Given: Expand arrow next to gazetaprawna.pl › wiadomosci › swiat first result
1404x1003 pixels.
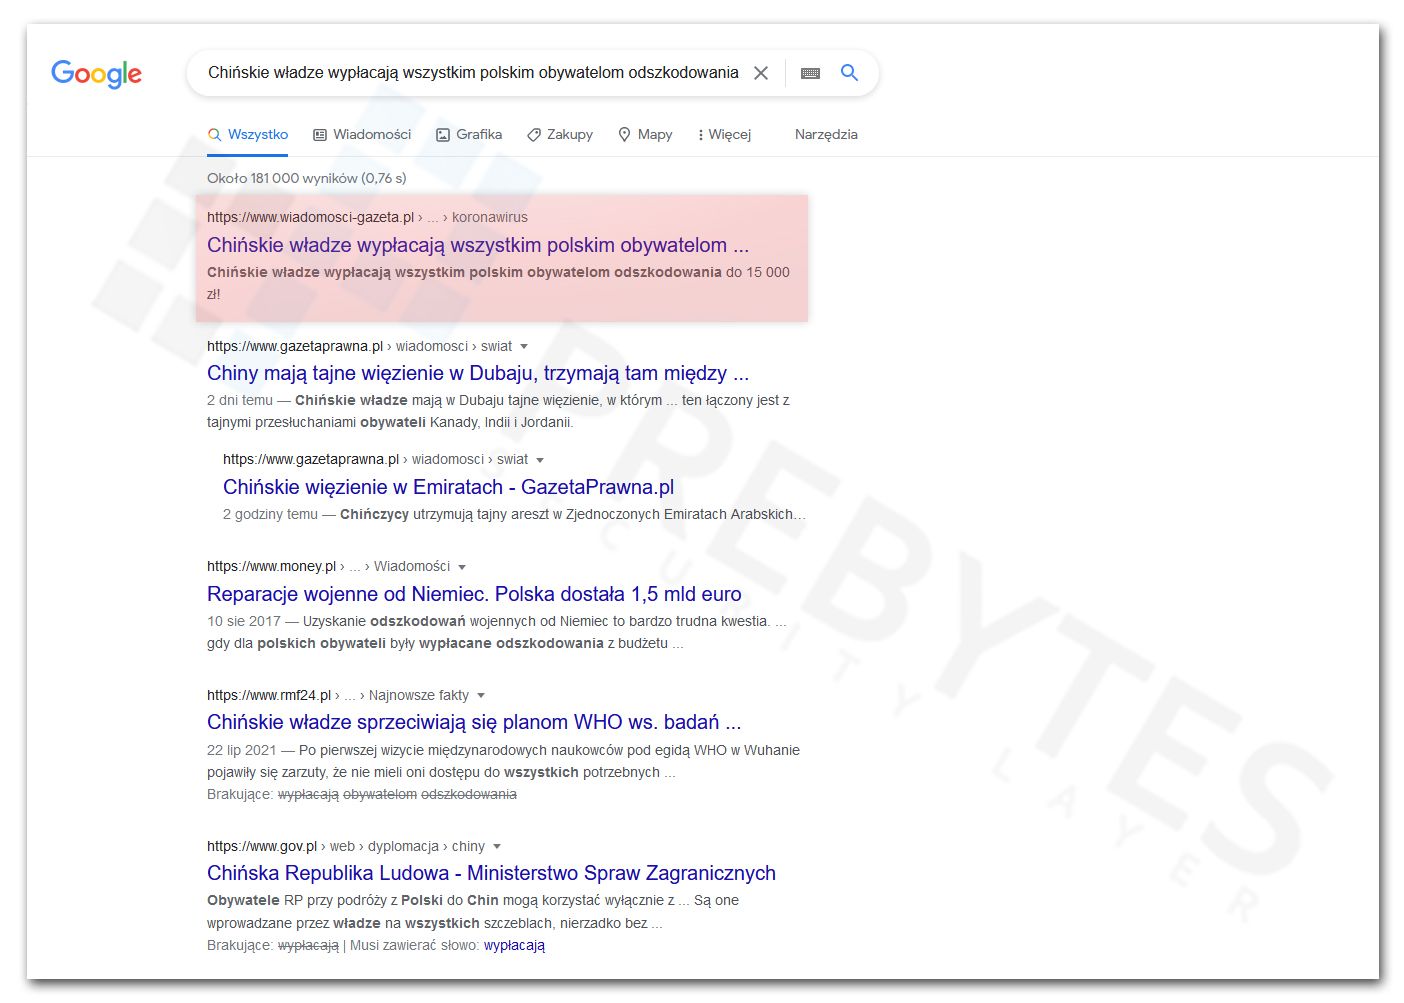Looking at the screenshot, I should click(x=524, y=347).
